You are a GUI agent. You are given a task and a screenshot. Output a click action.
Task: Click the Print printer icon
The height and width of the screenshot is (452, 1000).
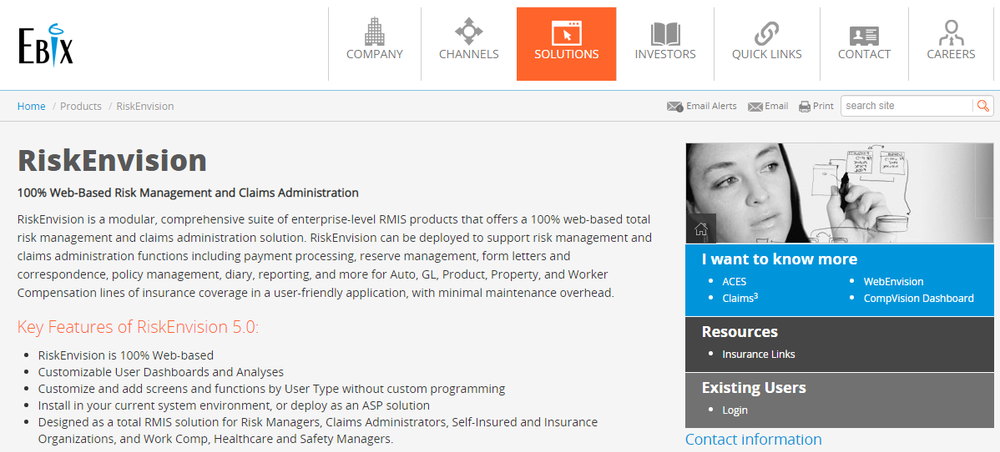pos(805,106)
